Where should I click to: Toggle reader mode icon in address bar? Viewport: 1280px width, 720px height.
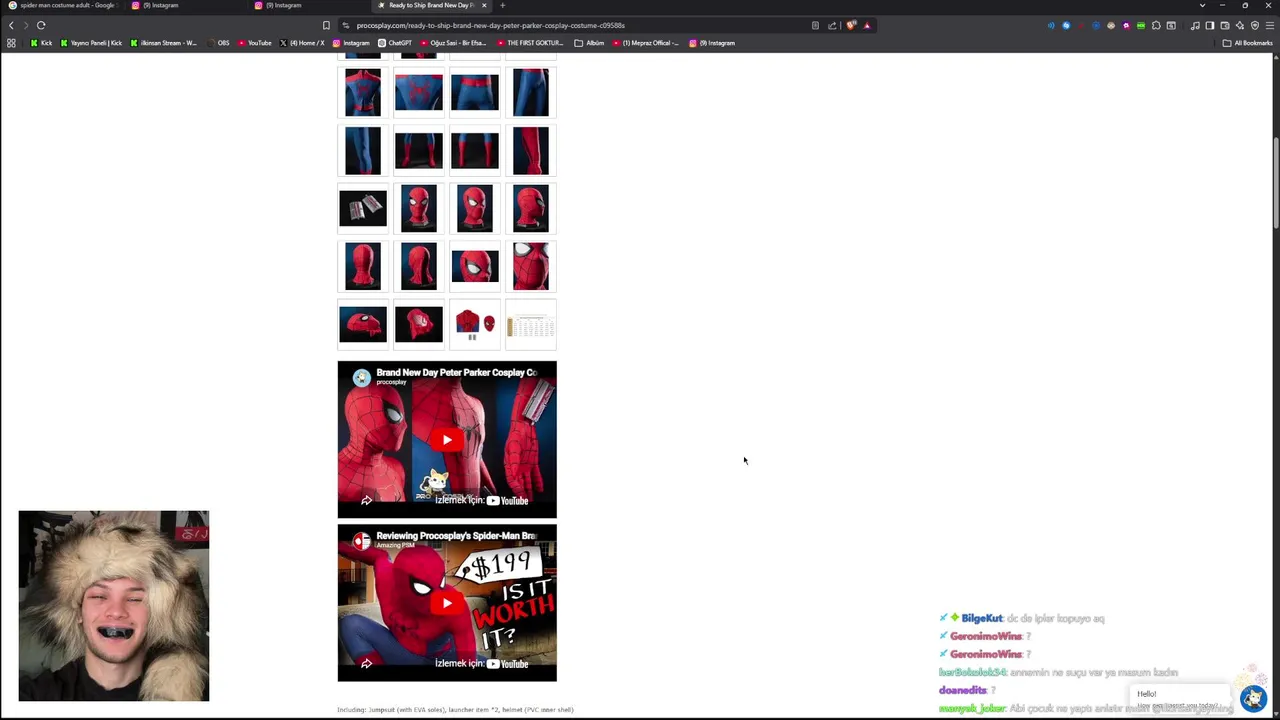coord(815,25)
